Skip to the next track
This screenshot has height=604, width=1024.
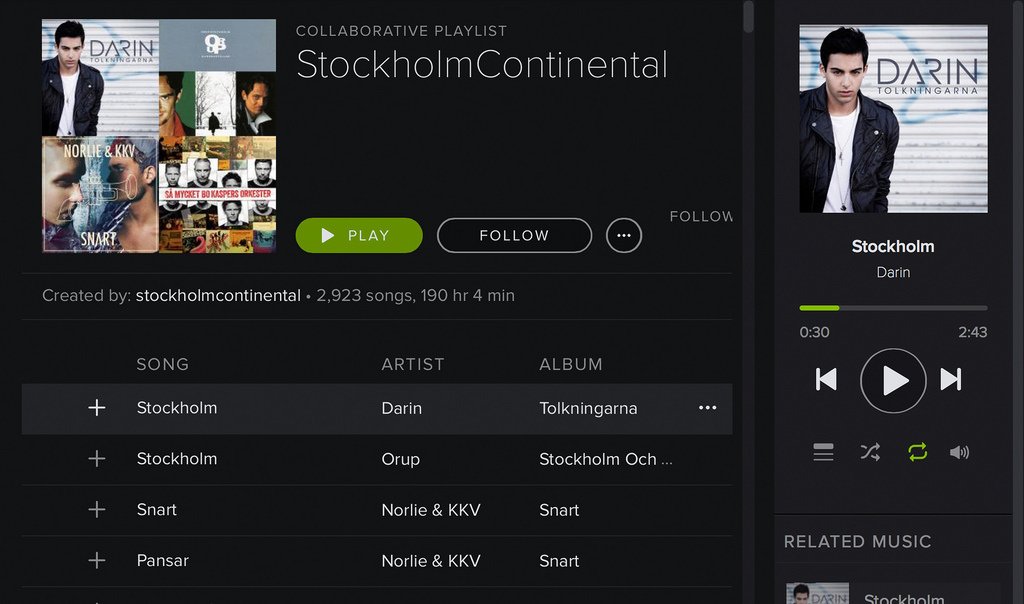pyautogui.click(x=951, y=380)
